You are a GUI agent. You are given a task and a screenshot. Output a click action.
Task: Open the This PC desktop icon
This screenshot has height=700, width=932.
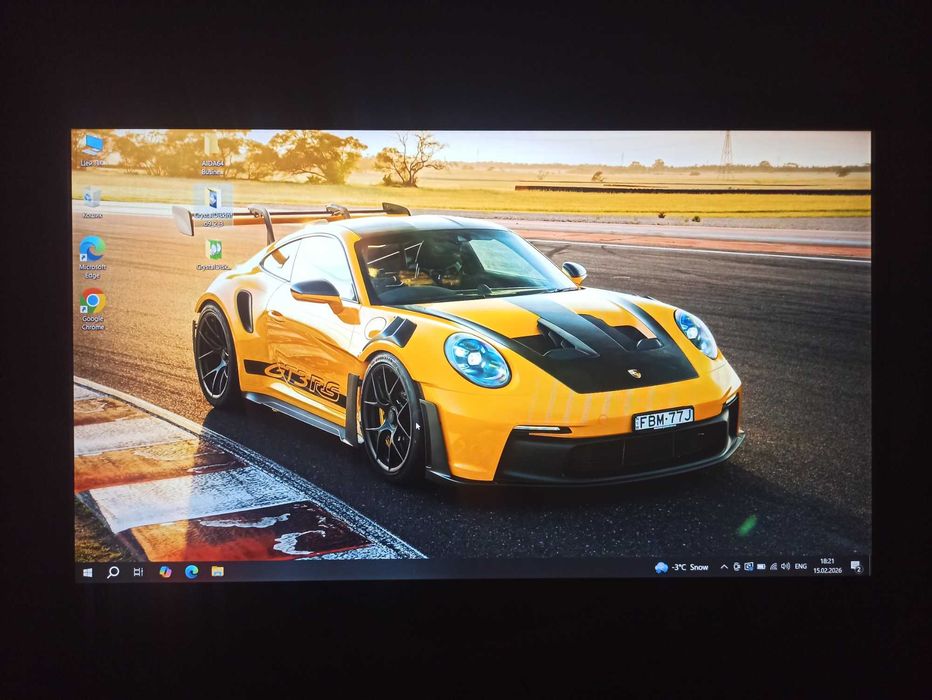pos(92,150)
